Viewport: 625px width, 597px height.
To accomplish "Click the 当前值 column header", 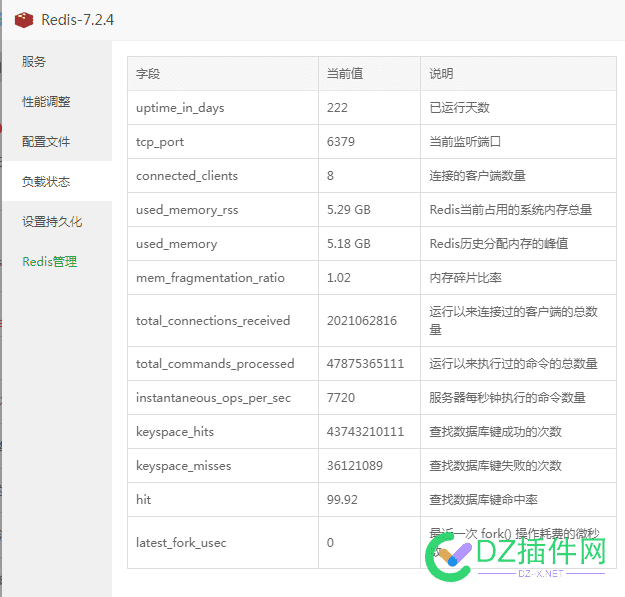I will 369,74.
